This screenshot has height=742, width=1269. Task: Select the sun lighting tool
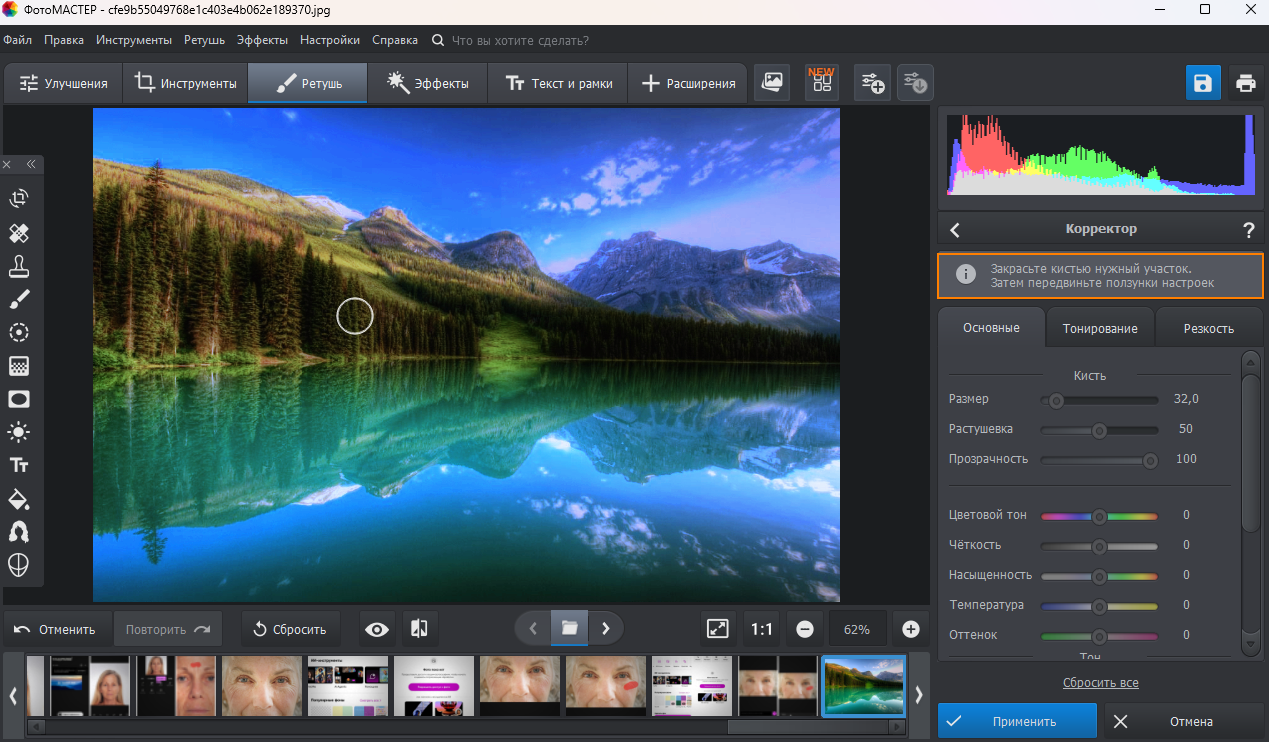tap(18, 432)
